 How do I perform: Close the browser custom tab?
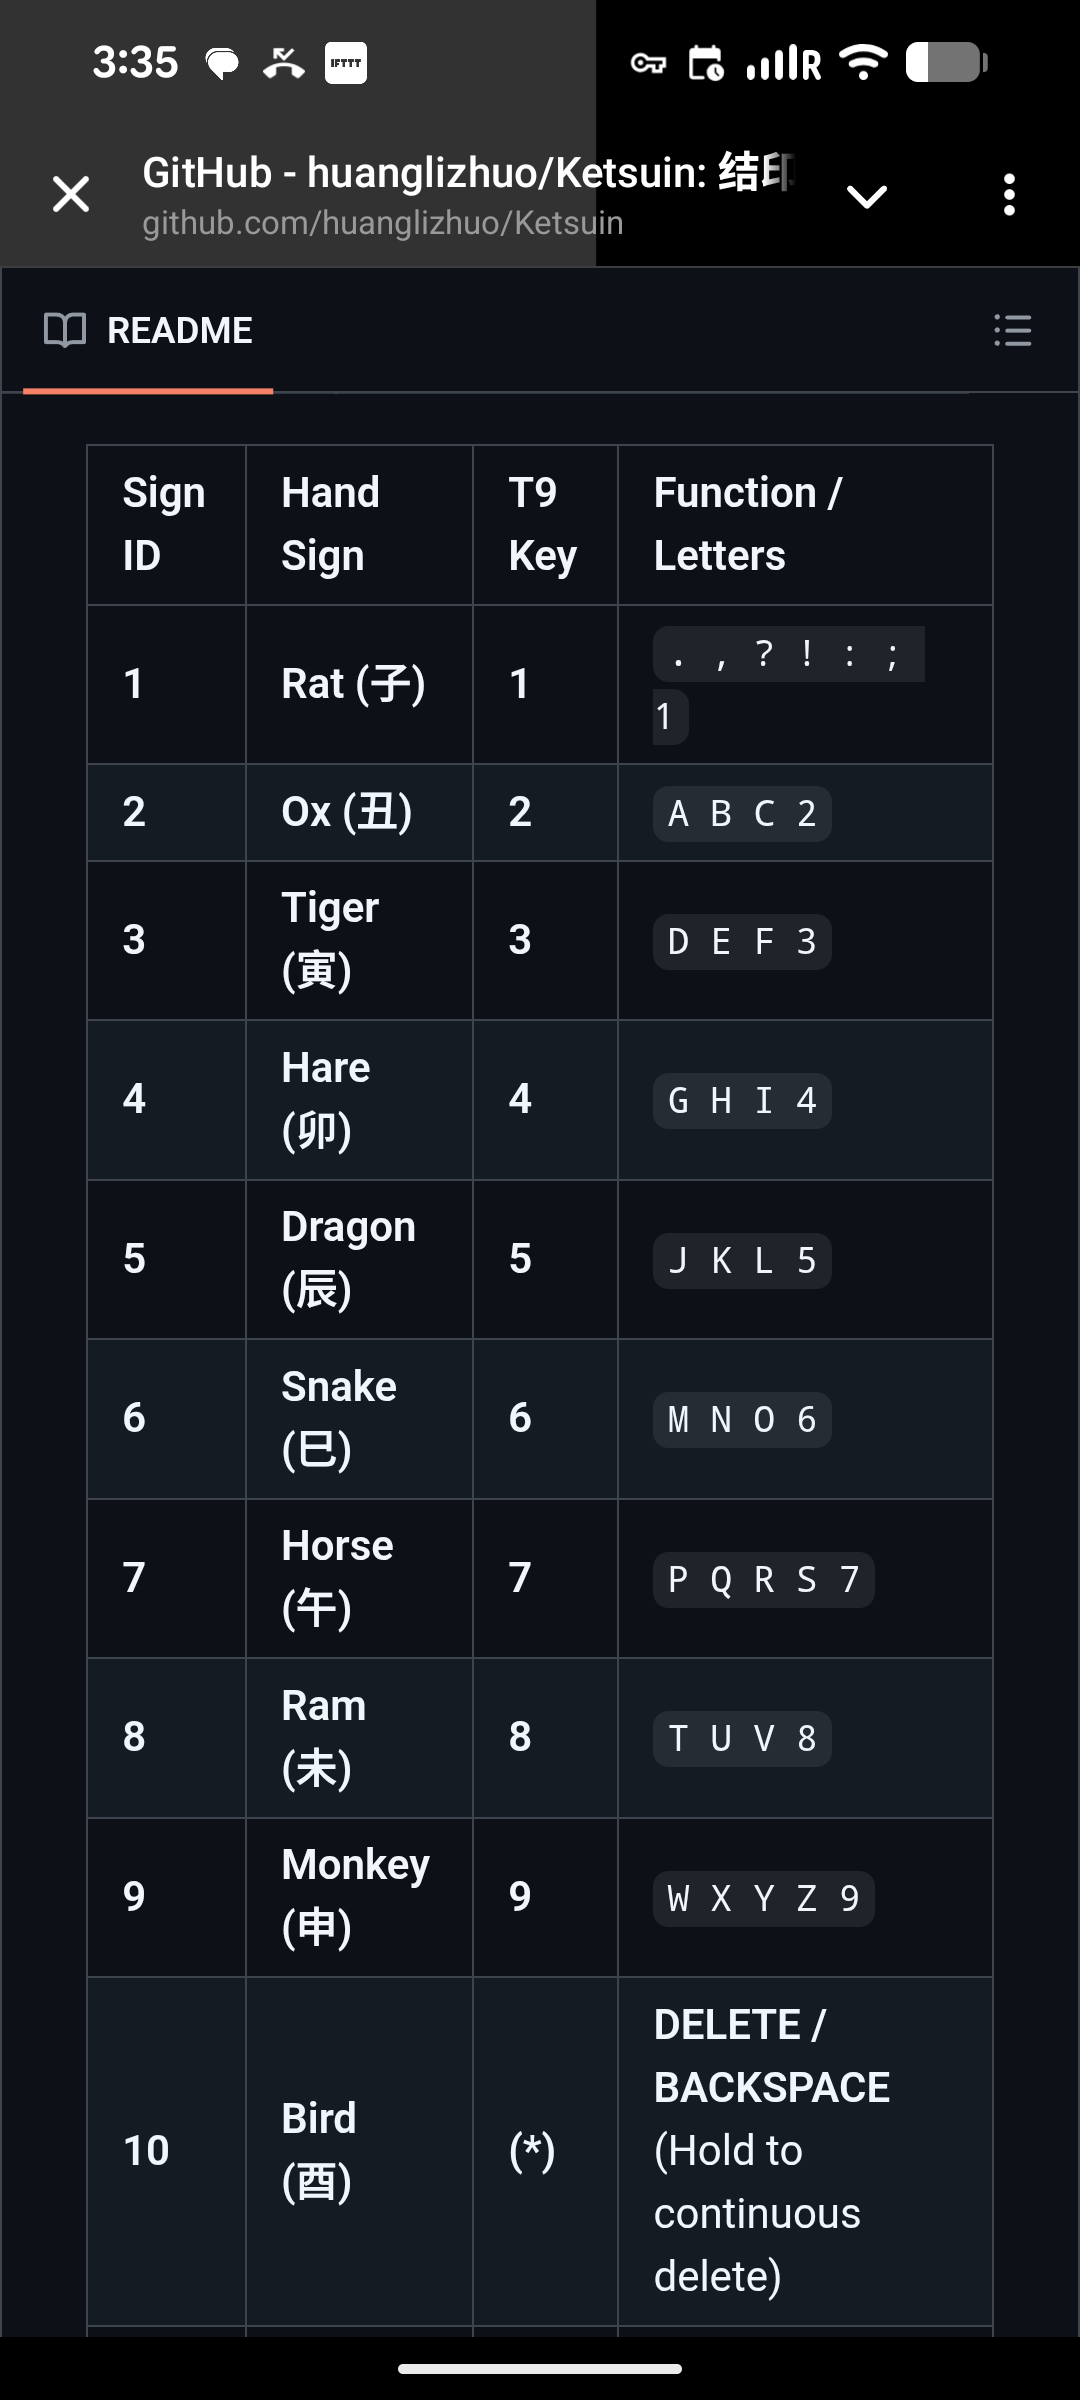tap(71, 194)
